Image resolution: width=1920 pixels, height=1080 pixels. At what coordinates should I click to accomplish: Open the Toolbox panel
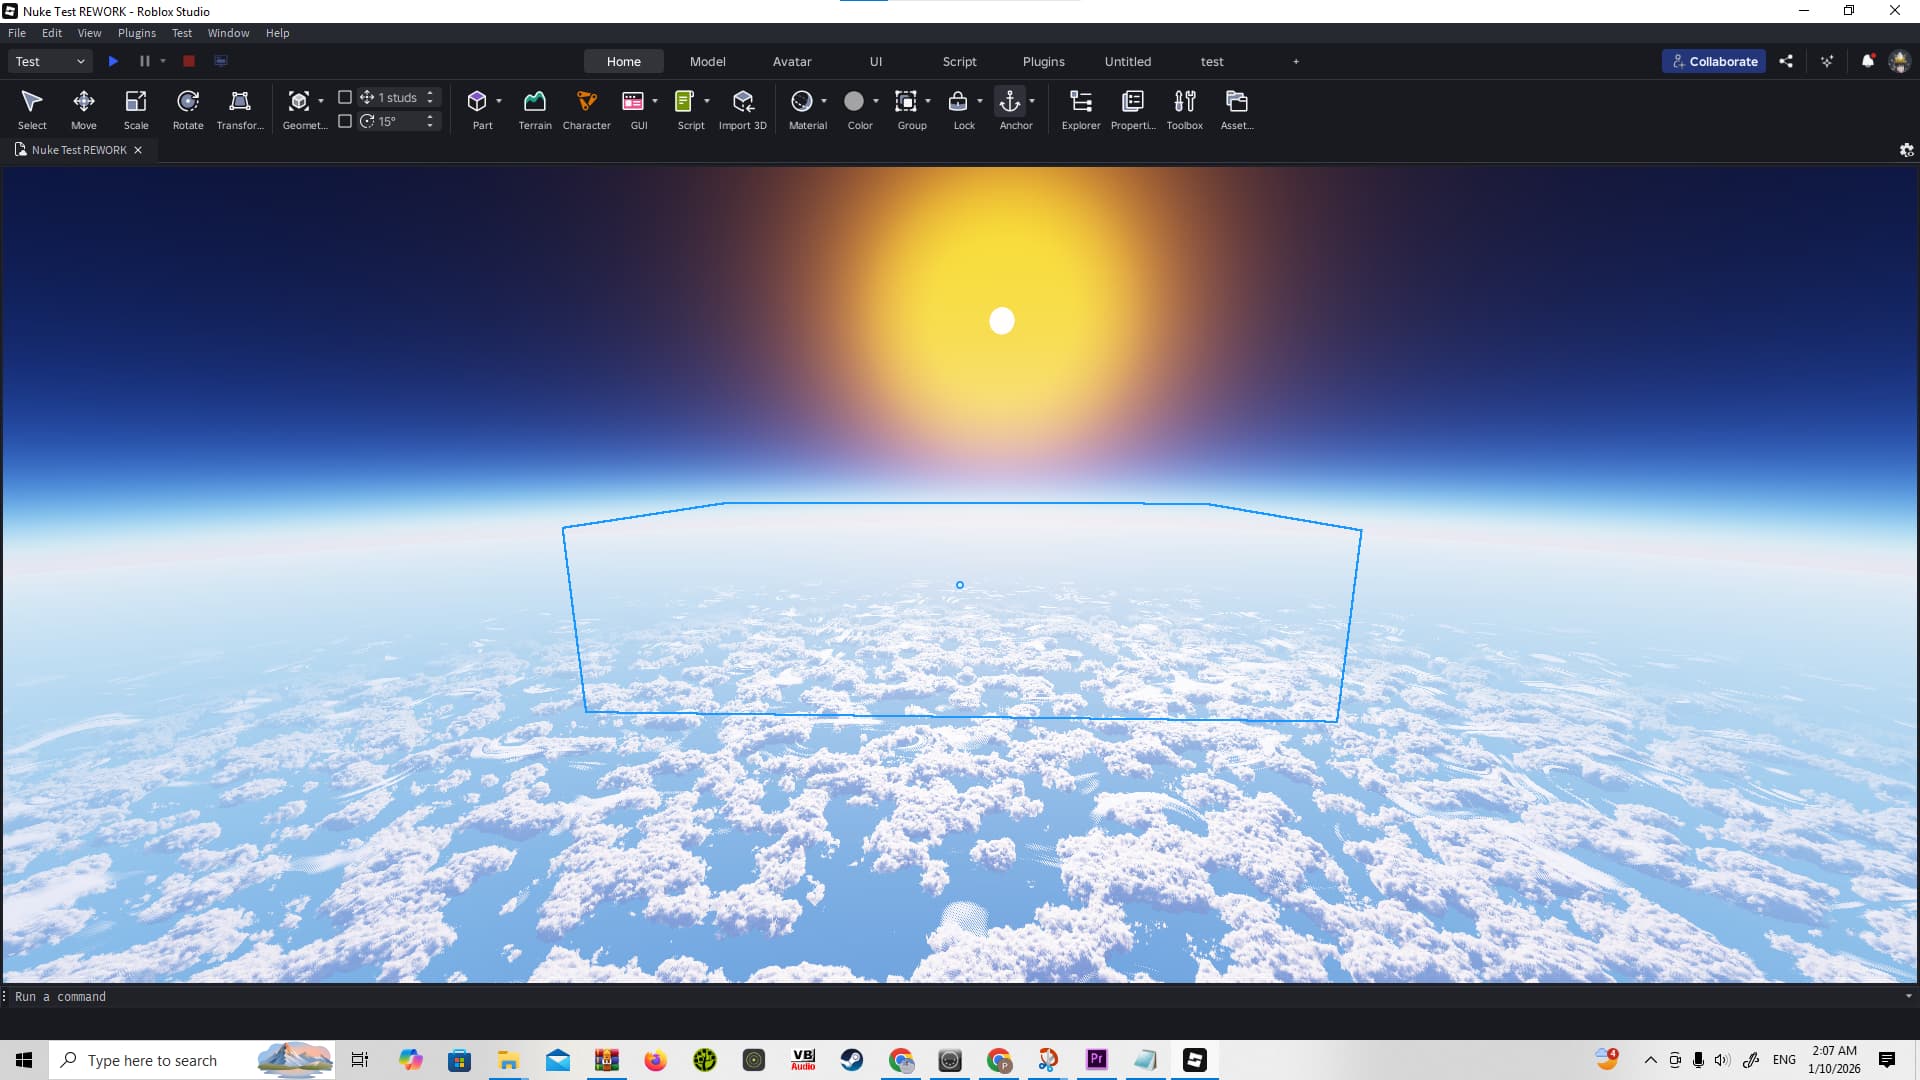tap(1185, 109)
